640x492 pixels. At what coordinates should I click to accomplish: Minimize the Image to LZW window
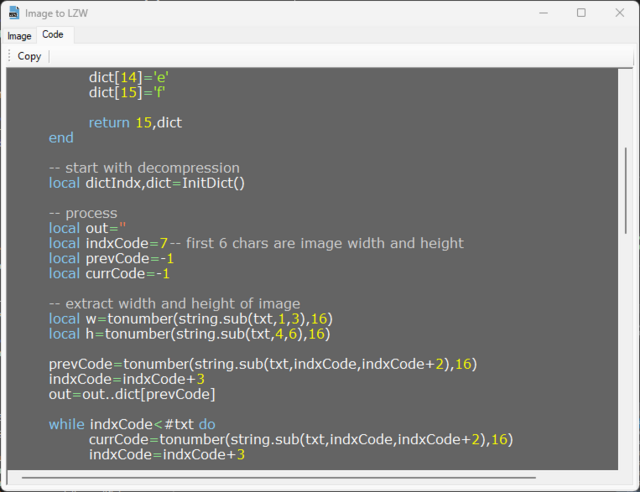click(x=543, y=13)
